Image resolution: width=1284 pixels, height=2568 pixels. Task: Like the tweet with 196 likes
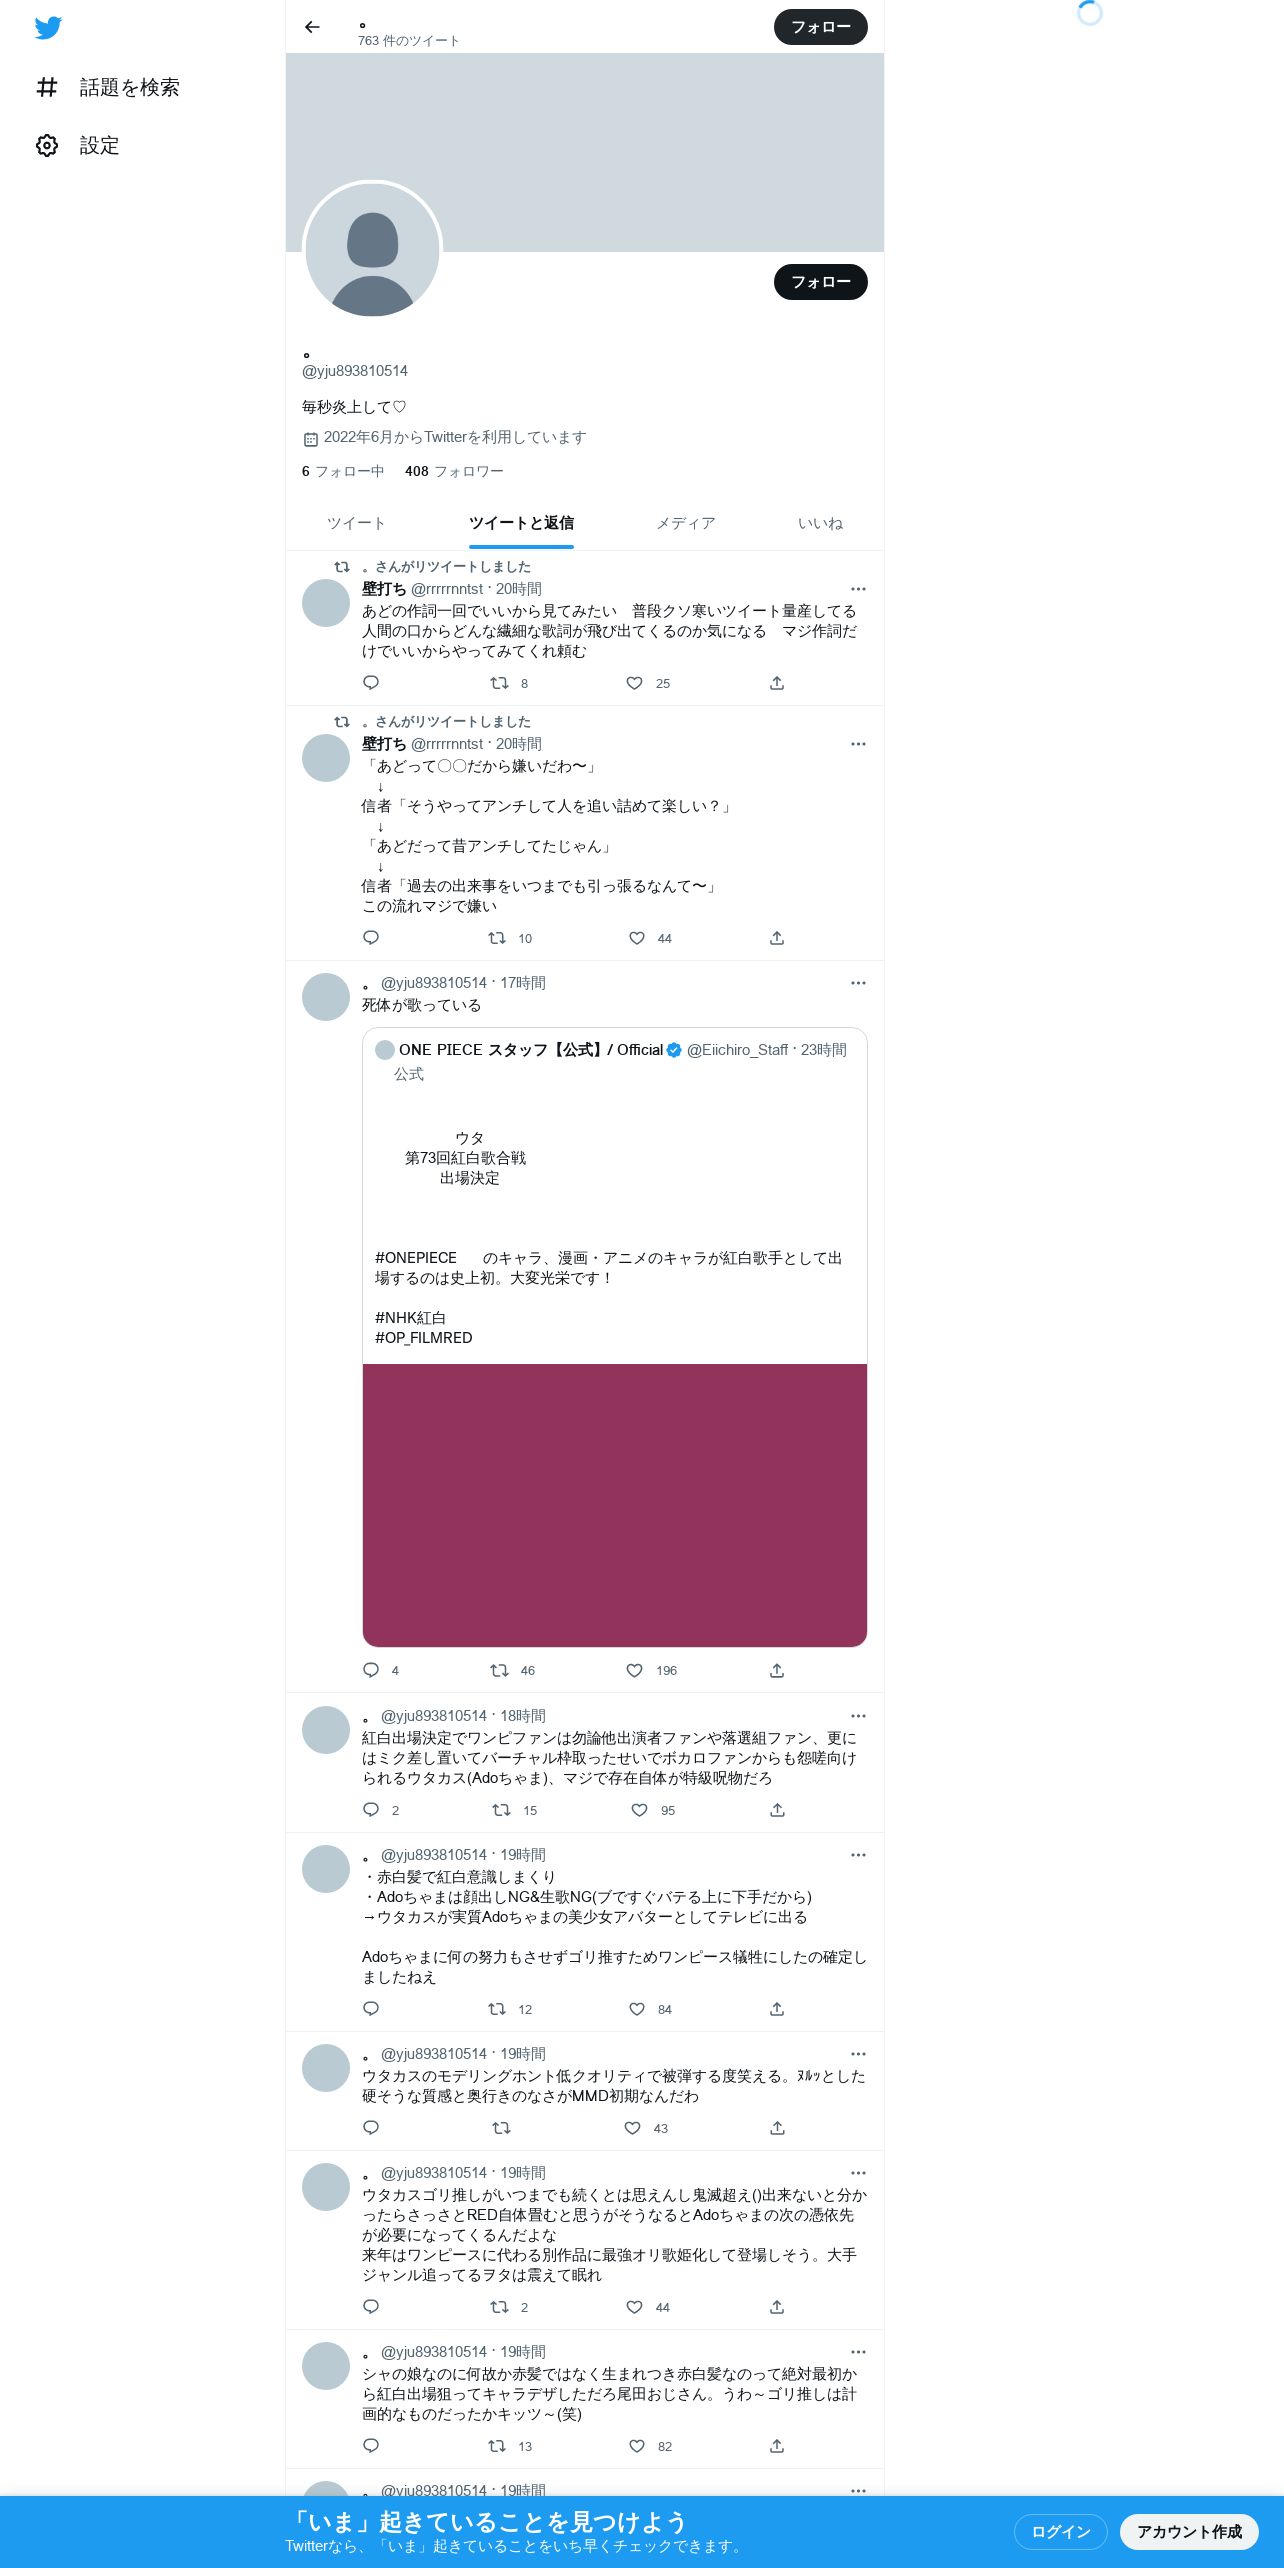(634, 1670)
